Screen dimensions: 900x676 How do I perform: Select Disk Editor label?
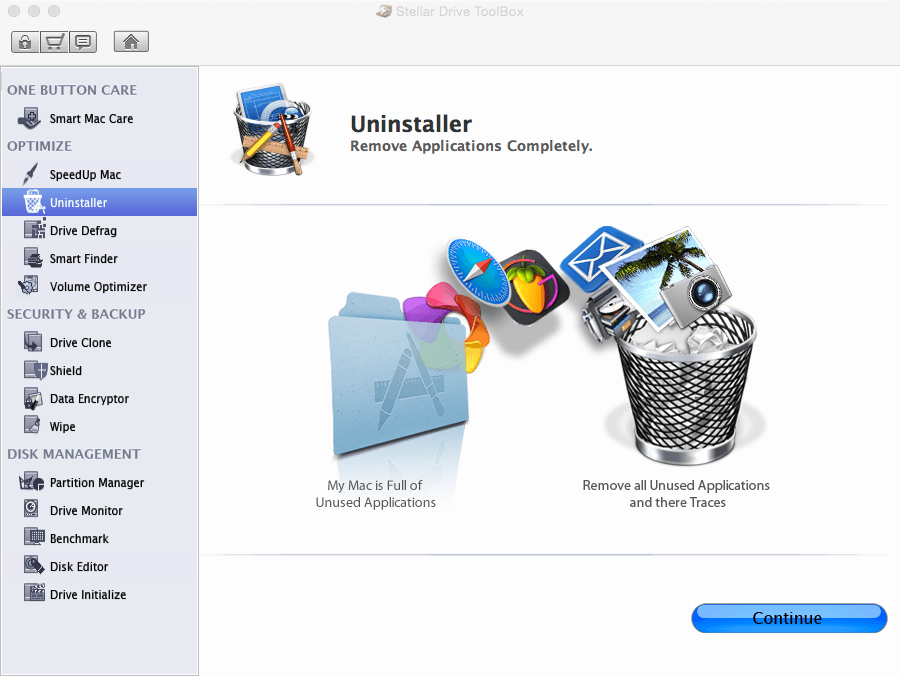tap(79, 567)
